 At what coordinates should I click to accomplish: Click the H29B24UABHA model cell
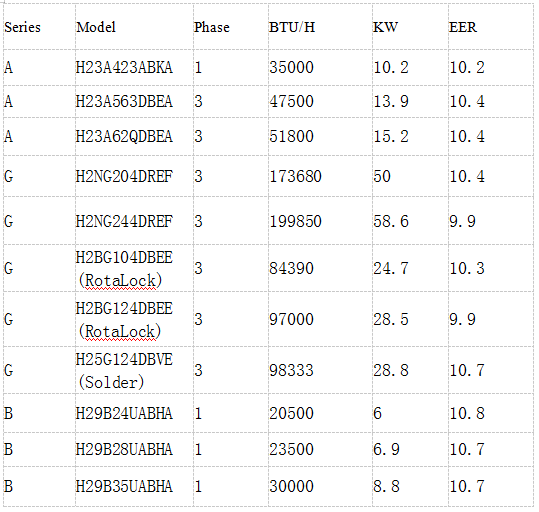134,413
